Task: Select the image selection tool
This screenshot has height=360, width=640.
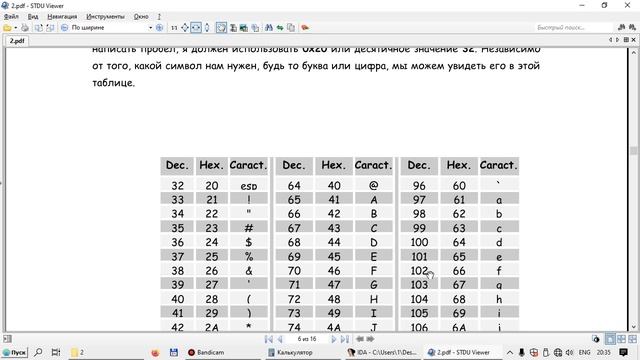Action: [244, 28]
